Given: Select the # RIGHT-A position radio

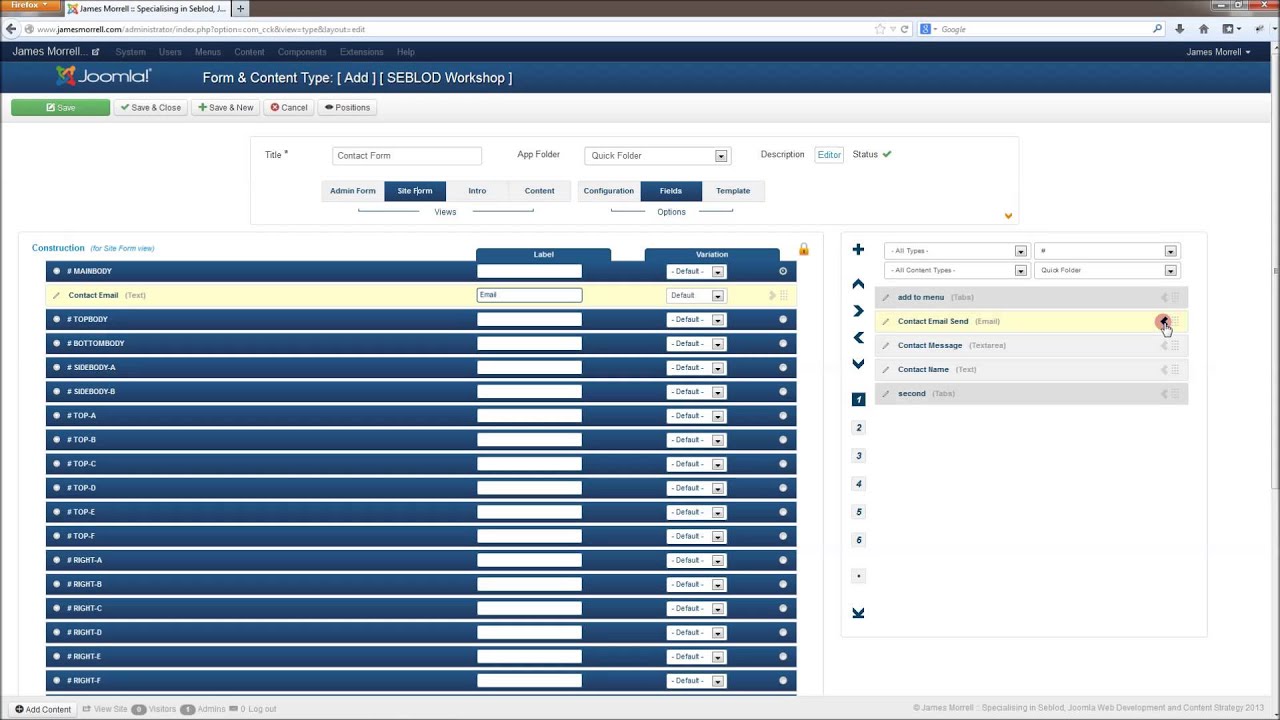Looking at the screenshot, I should (x=57, y=560).
